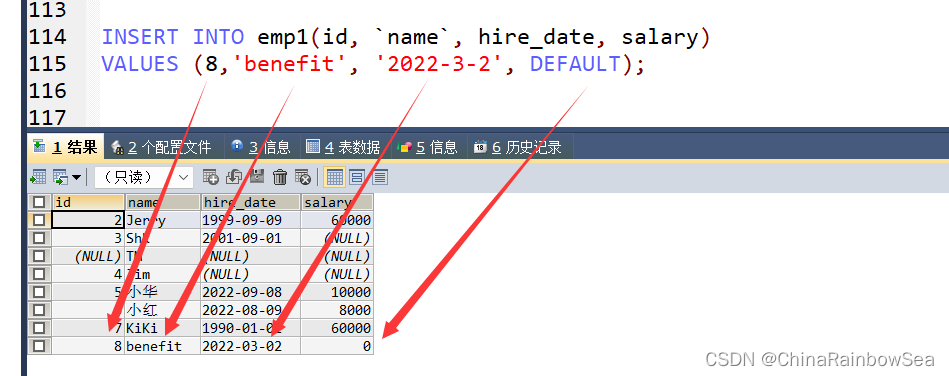Open the (只读) read-only mode dropdown

(x=144, y=177)
